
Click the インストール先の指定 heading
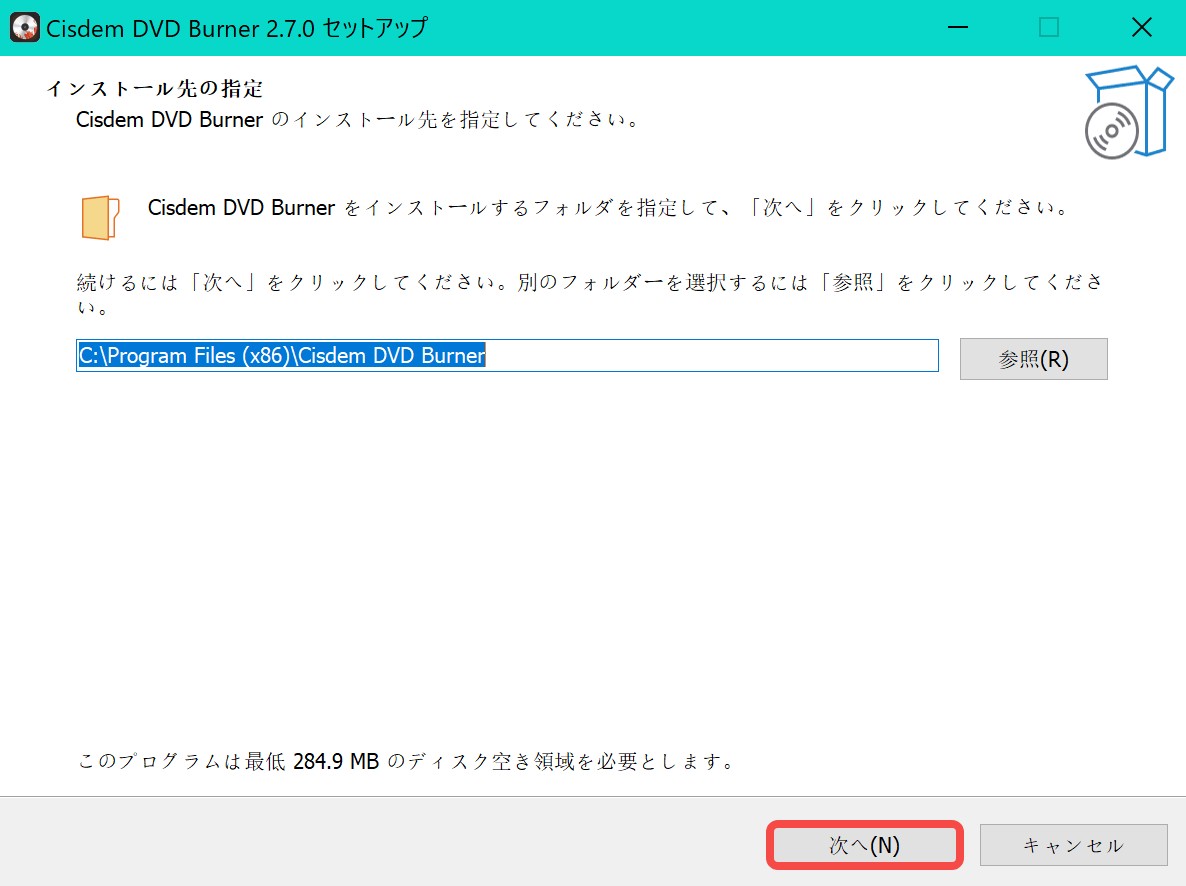point(155,89)
